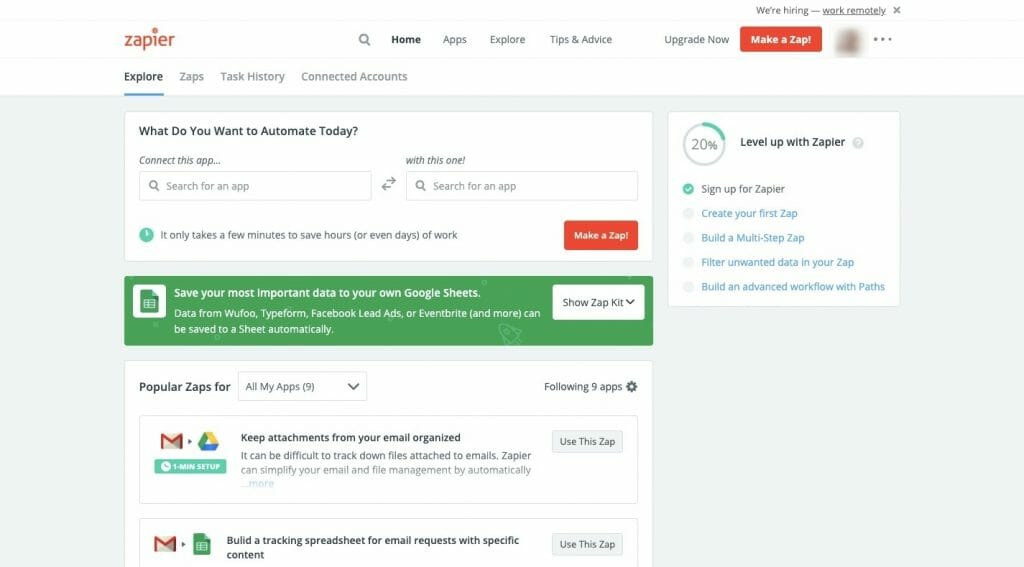The height and width of the screenshot is (567, 1024).
Task: Click Make a Zap! in automate card
Action: (601, 235)
